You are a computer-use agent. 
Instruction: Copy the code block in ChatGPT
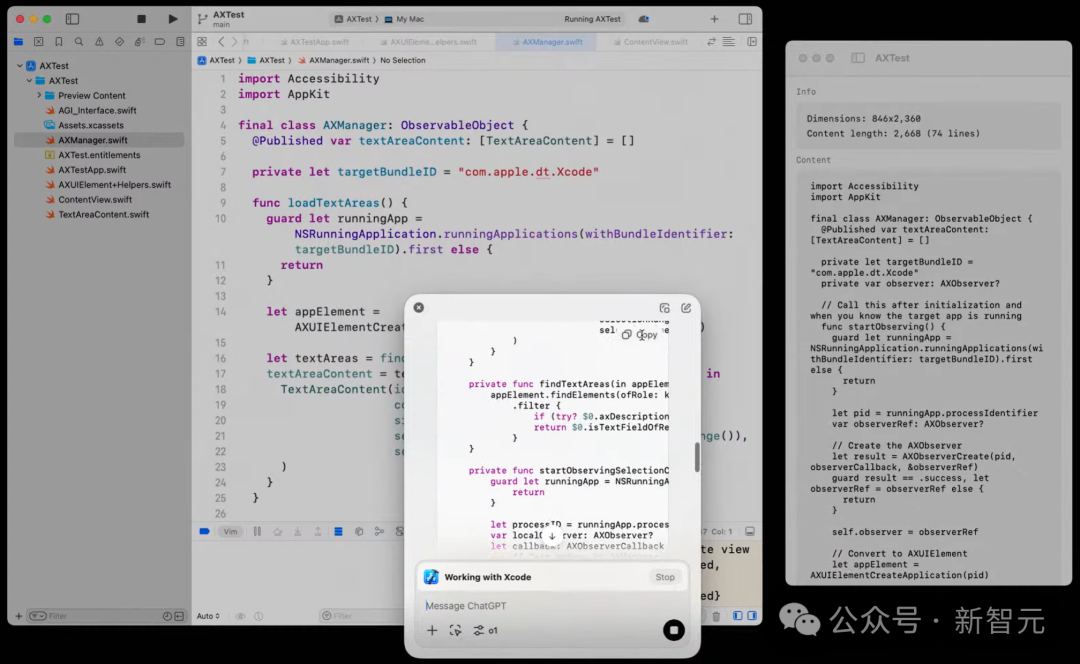click(640, 335)
